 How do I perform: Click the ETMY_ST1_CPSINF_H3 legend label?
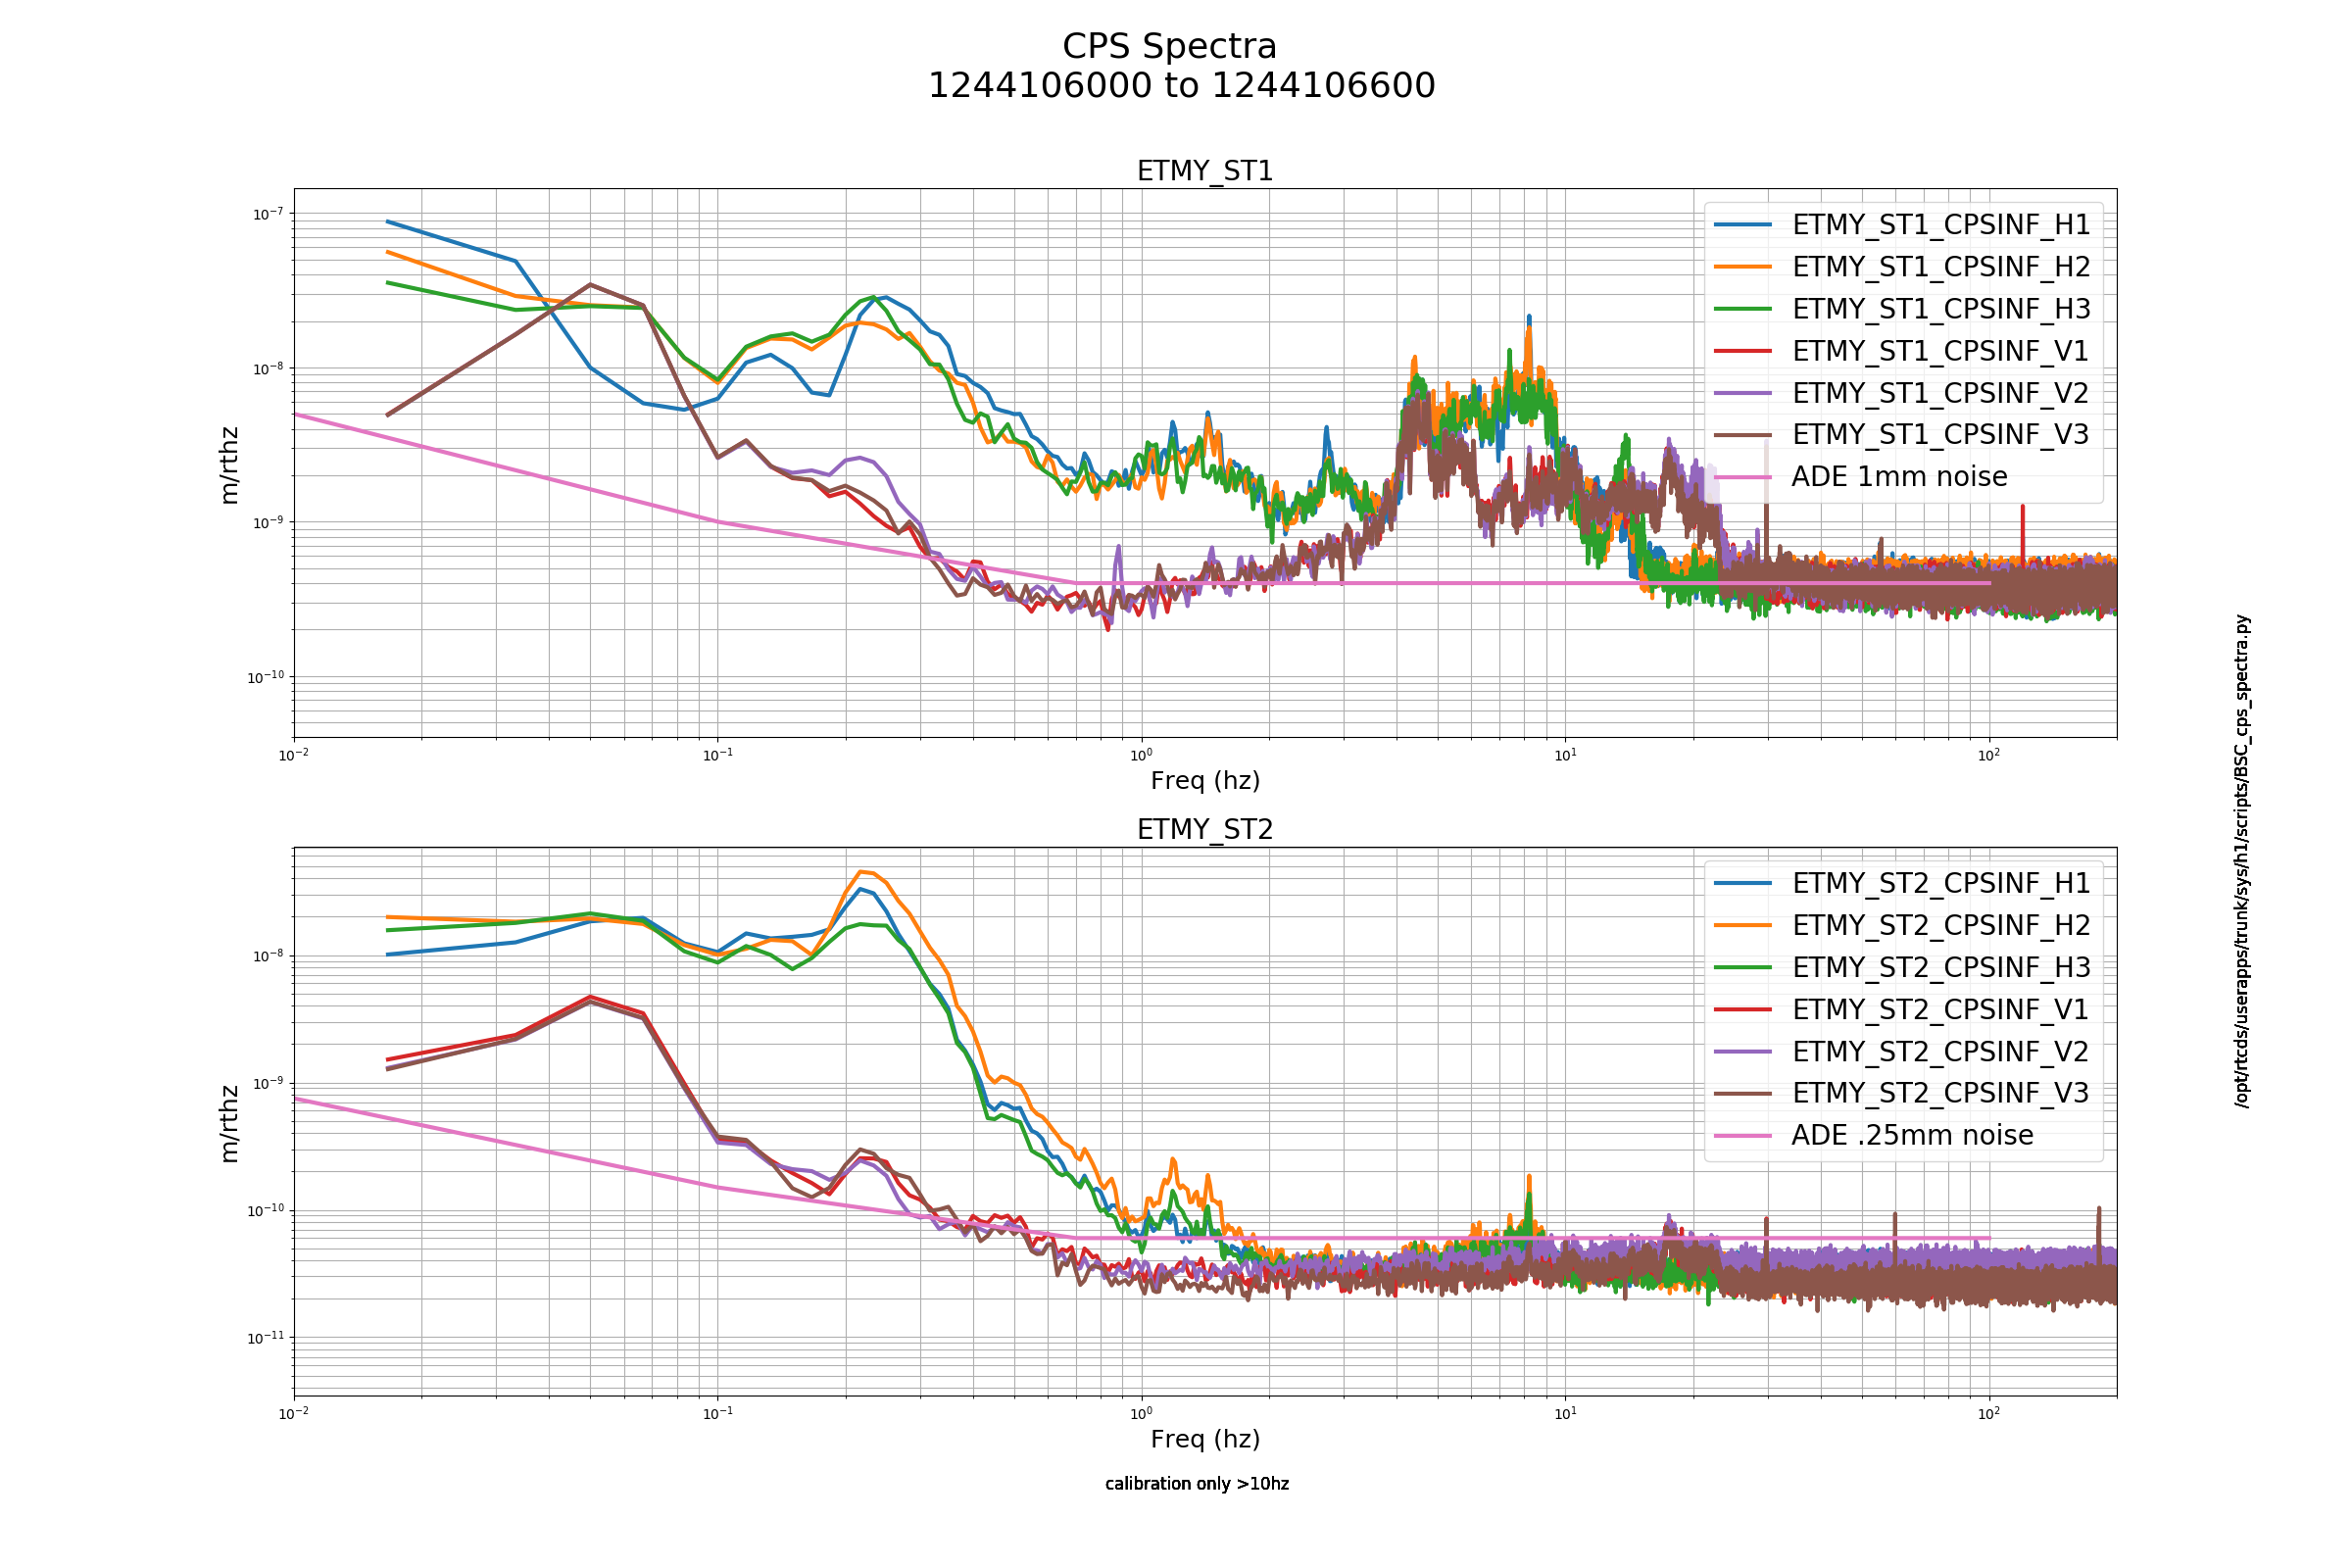(1941, 309)
